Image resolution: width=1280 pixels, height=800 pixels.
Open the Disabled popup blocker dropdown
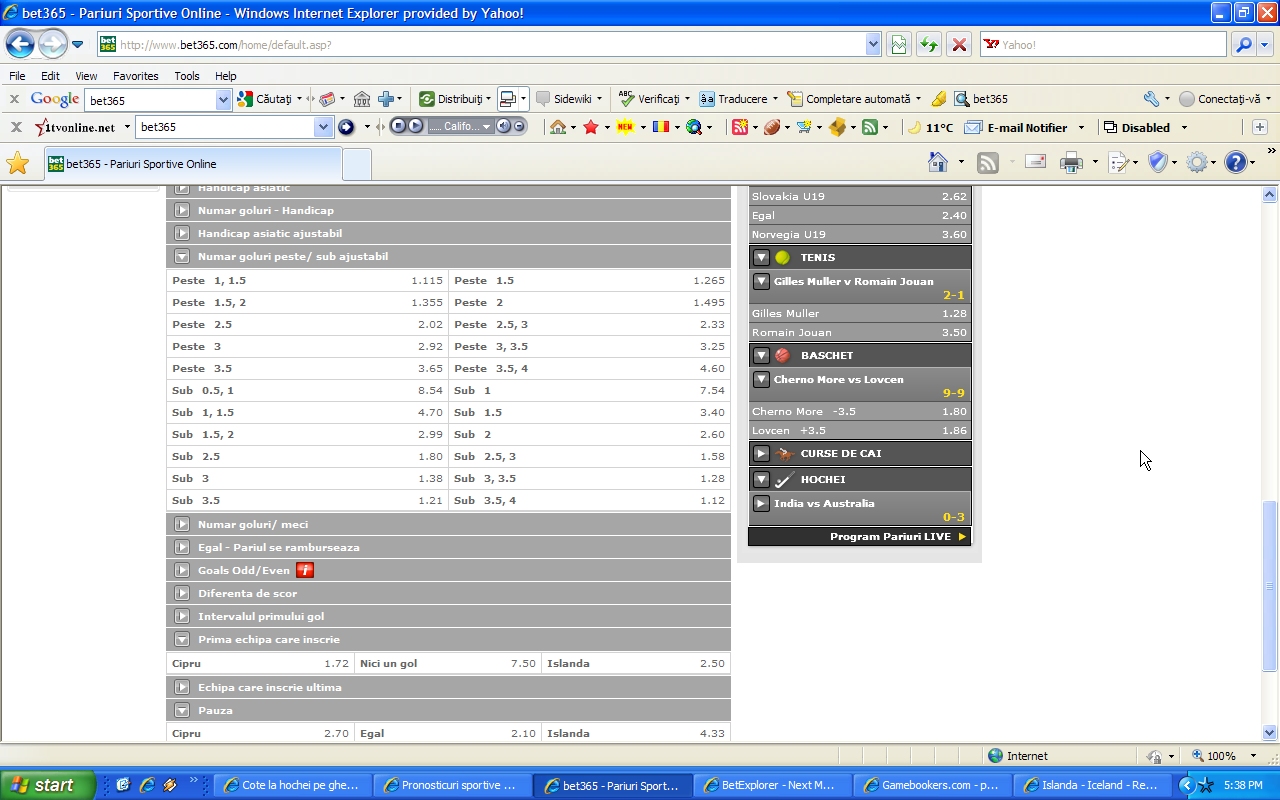click(1184, 127)
